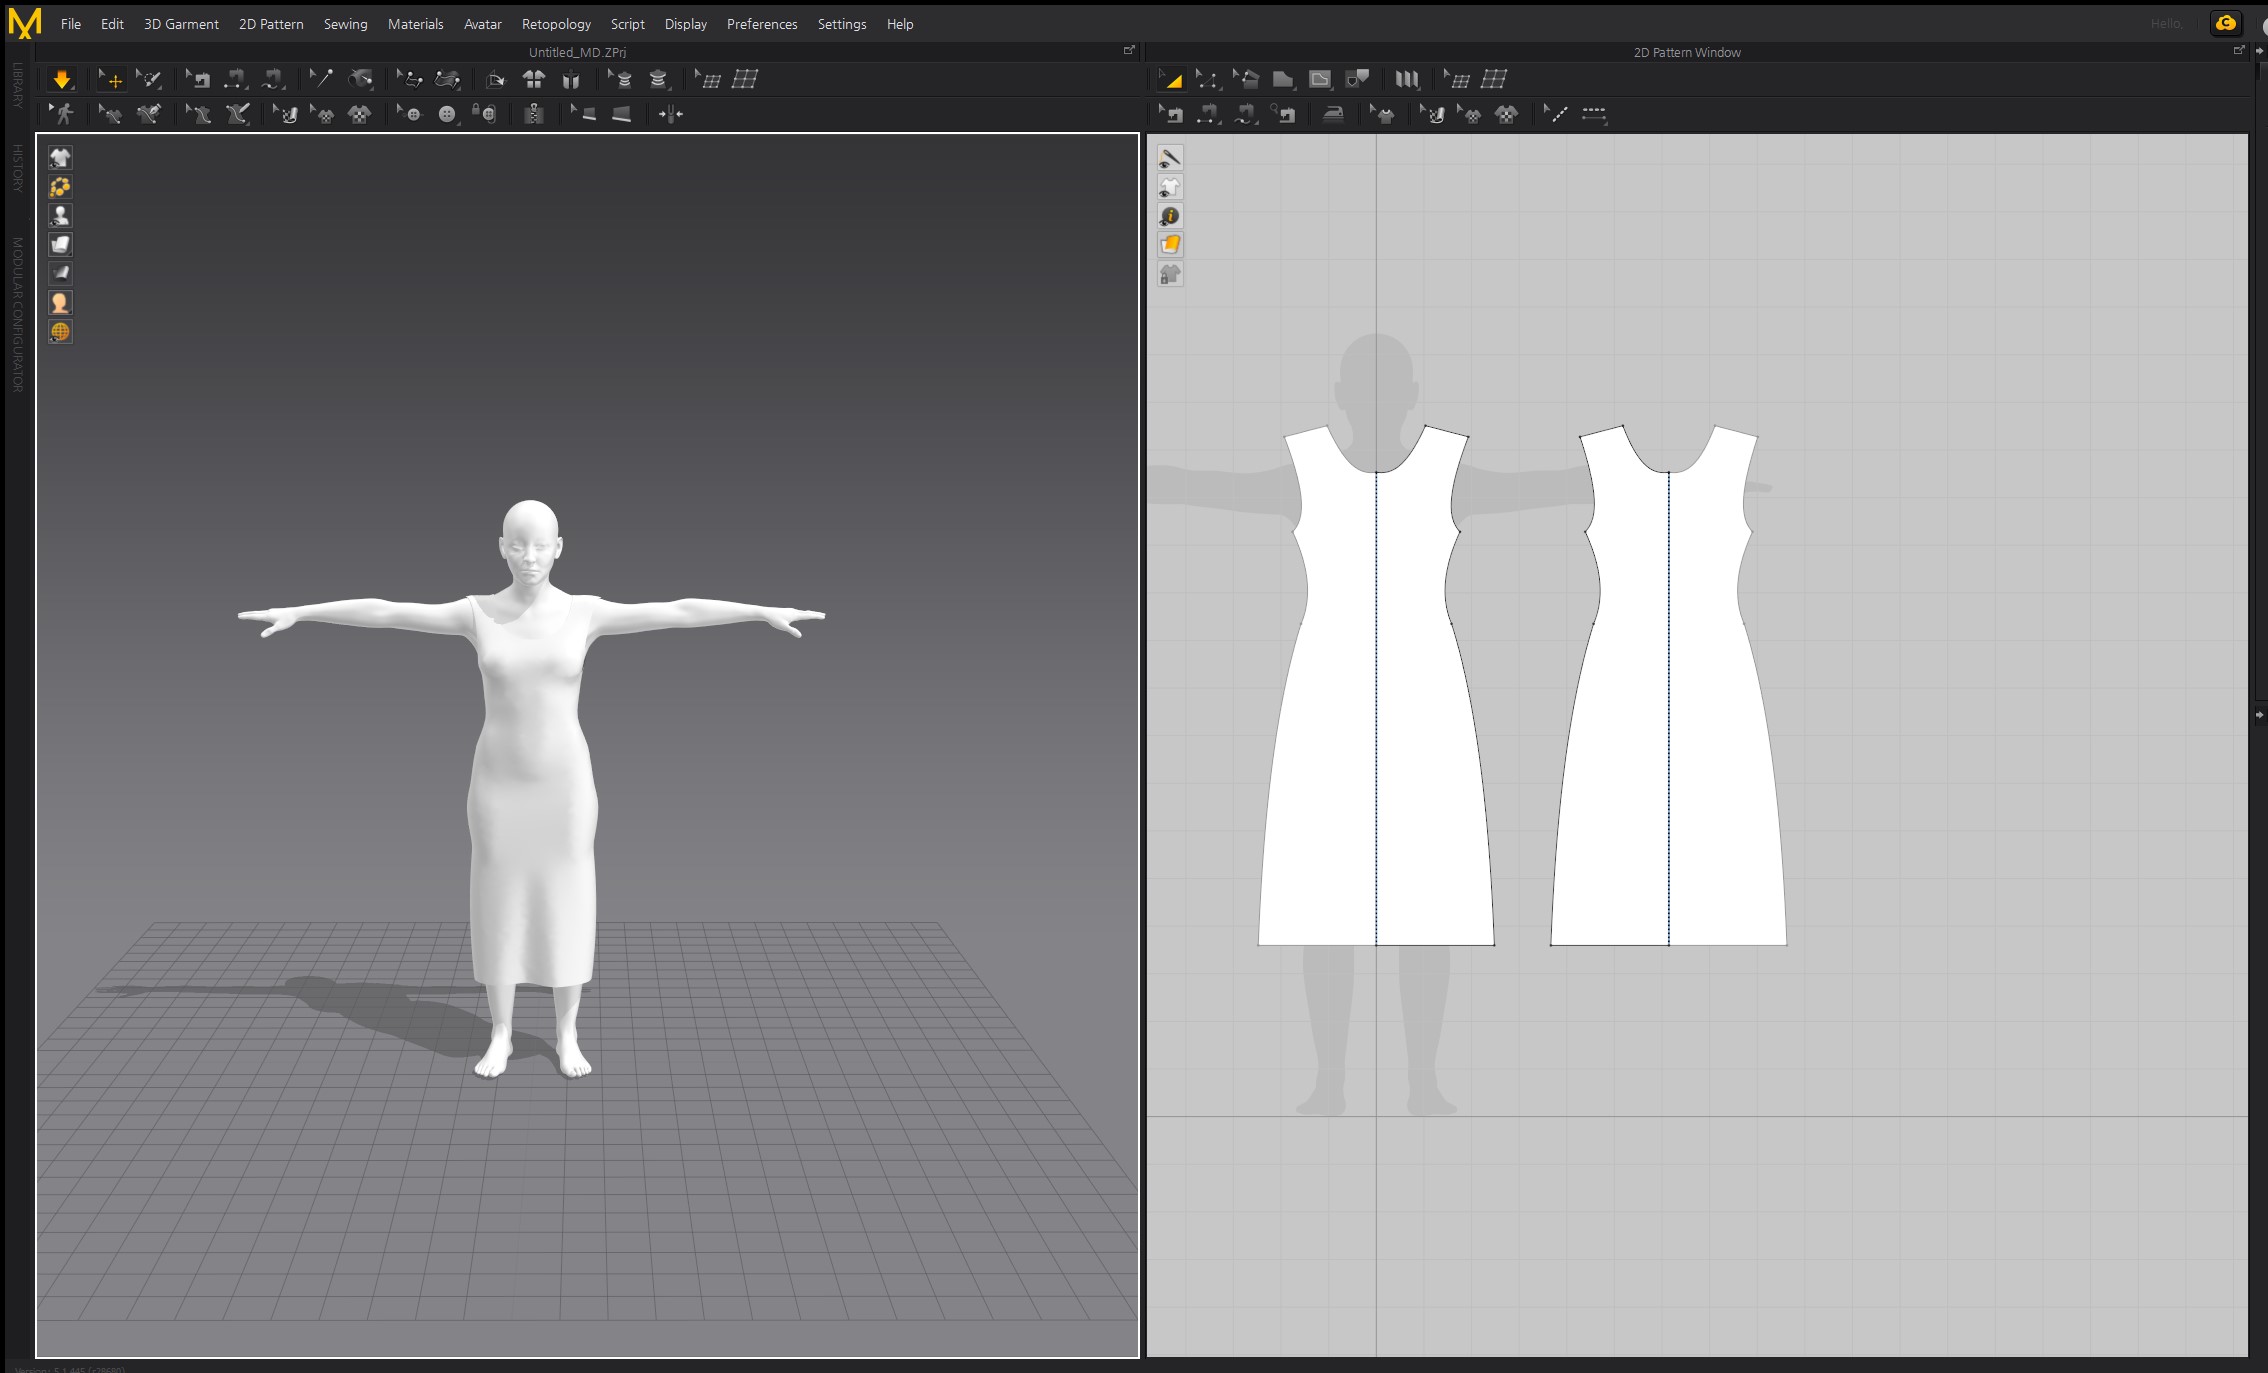This screenshot has width=2268, height=1373.
Task: Choose the Edit Texture tool in 3D toolbar
Action: [285, 114]
